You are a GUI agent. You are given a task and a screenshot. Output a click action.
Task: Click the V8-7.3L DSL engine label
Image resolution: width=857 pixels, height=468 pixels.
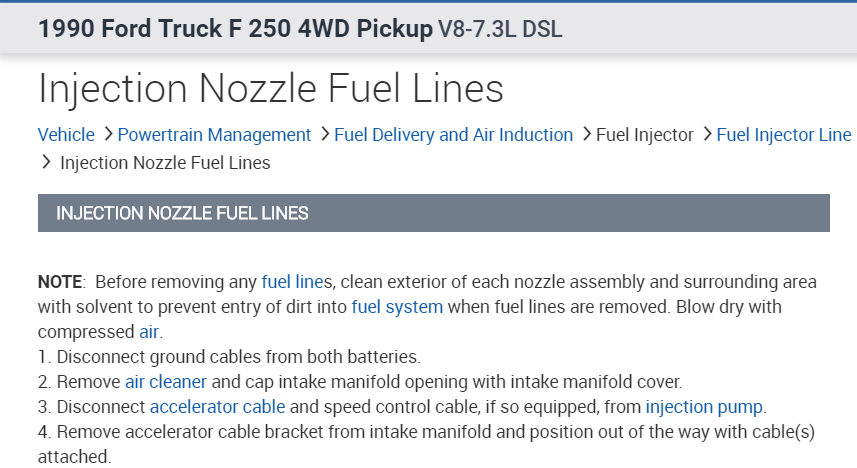[x=500, y=29]
